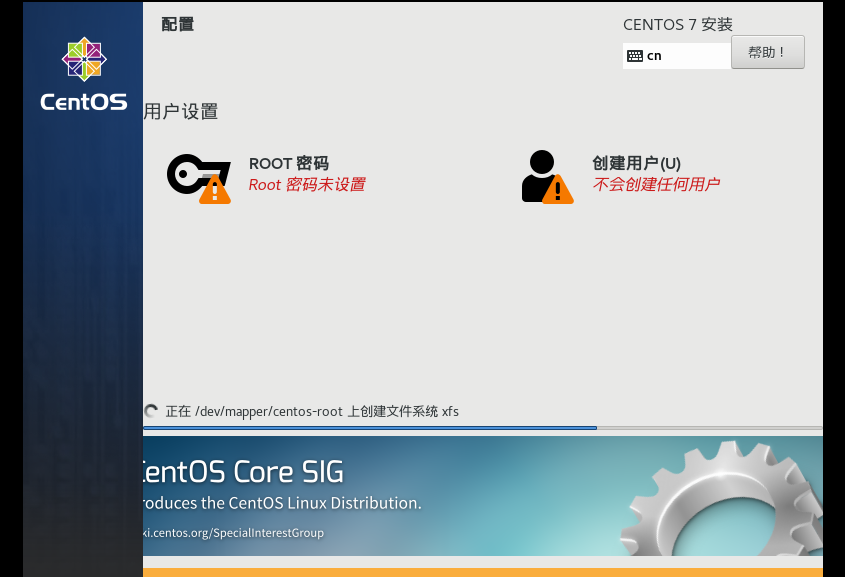Click the create user person icon
Viewport: 845px width, 577px height.
547,177
